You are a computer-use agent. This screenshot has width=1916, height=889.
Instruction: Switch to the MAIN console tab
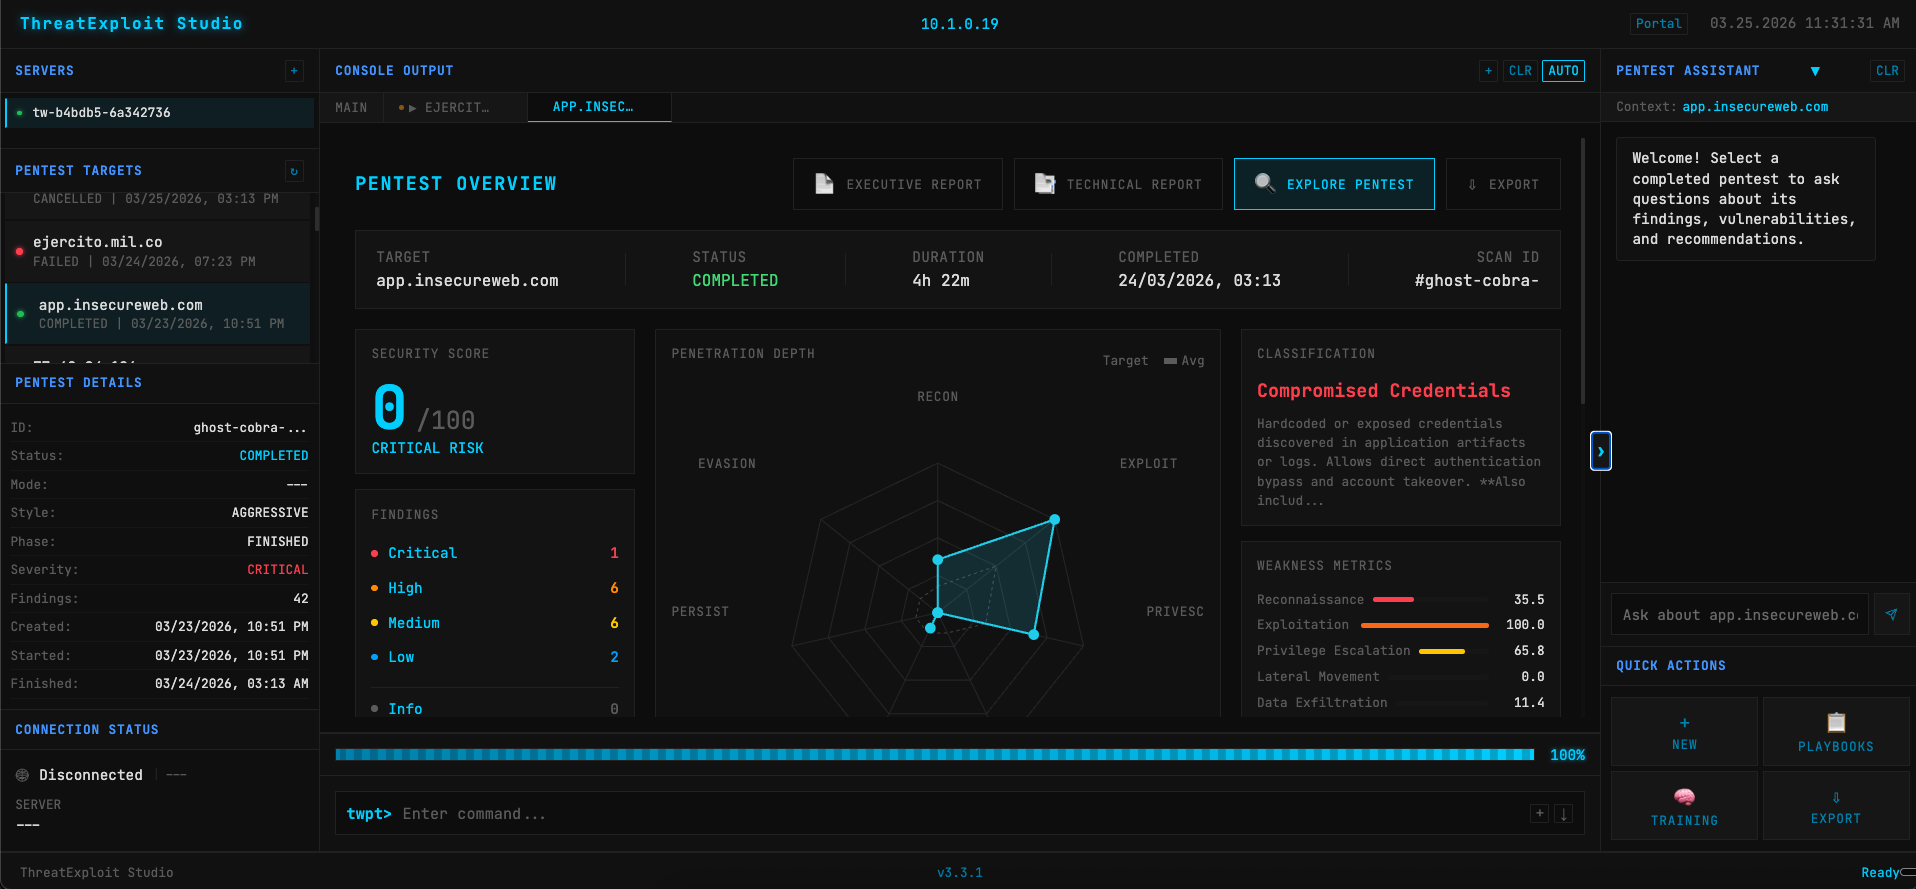[351, 108]
